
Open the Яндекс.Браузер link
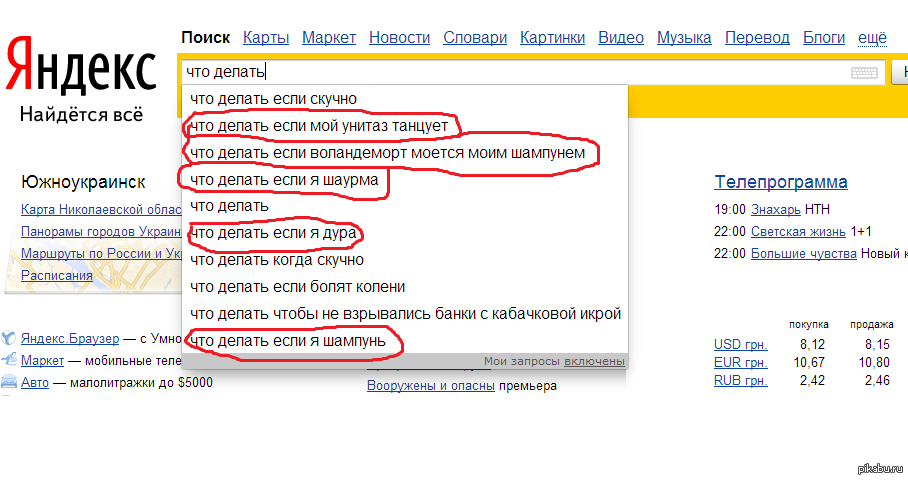click(70, 338)
